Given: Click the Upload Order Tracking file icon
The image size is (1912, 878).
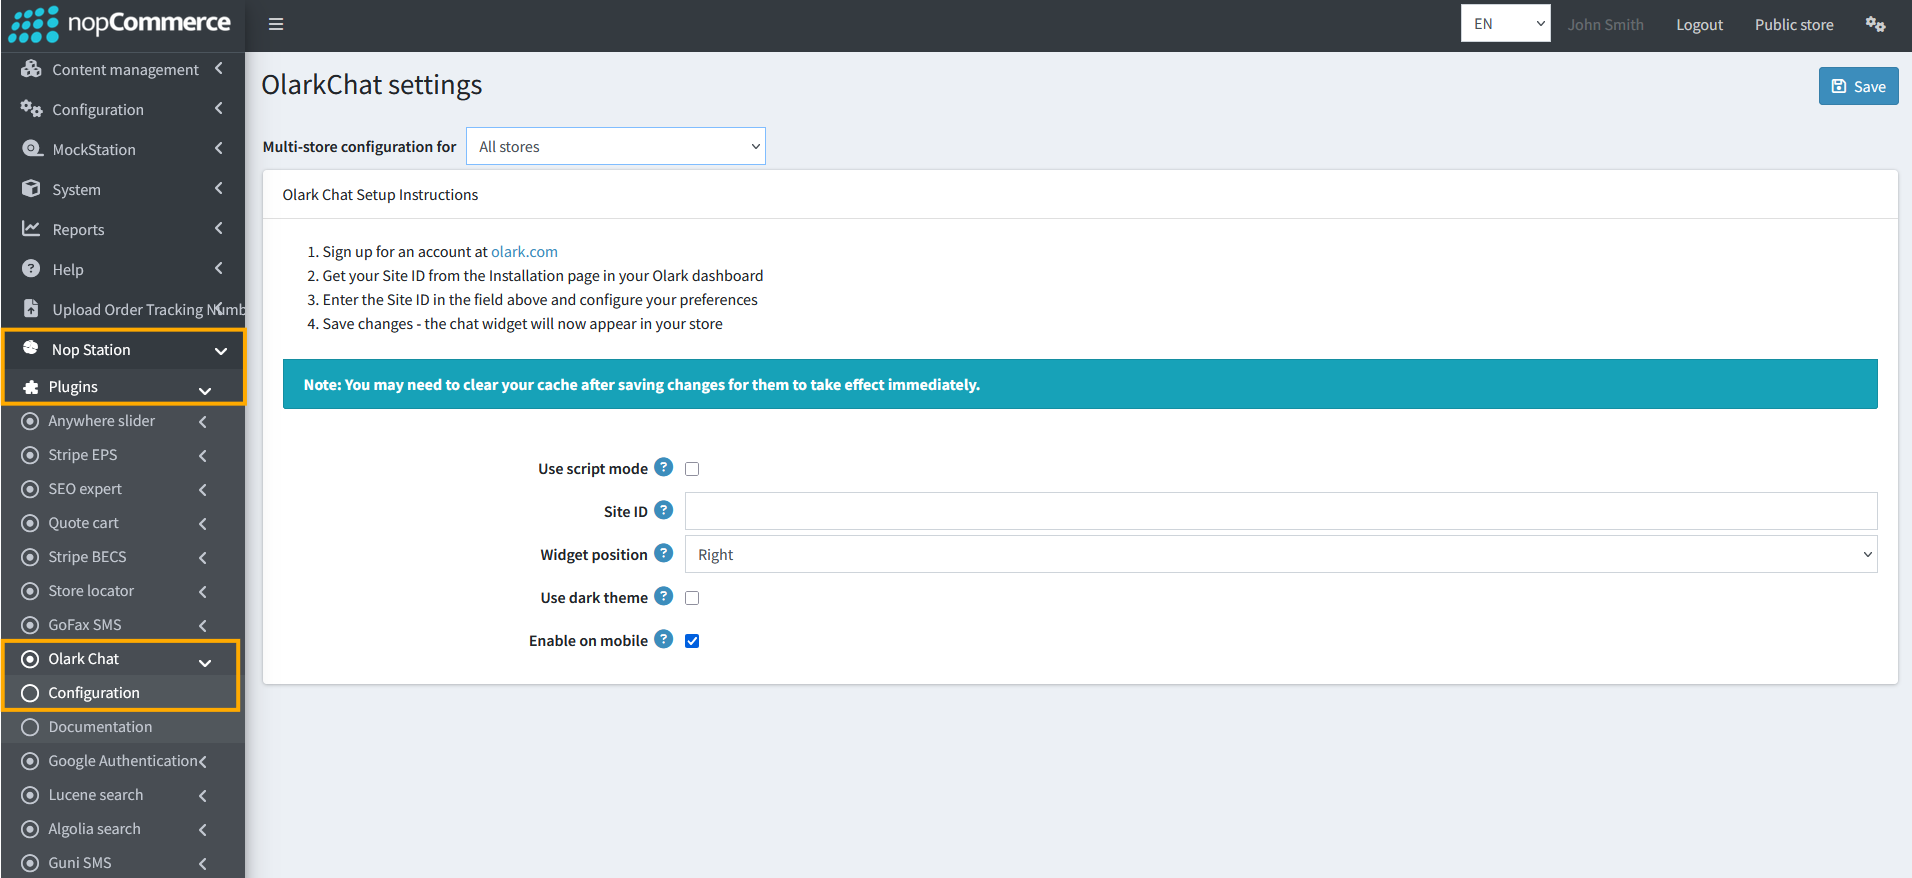Looking at the screenshot, I should pos(31,309).
